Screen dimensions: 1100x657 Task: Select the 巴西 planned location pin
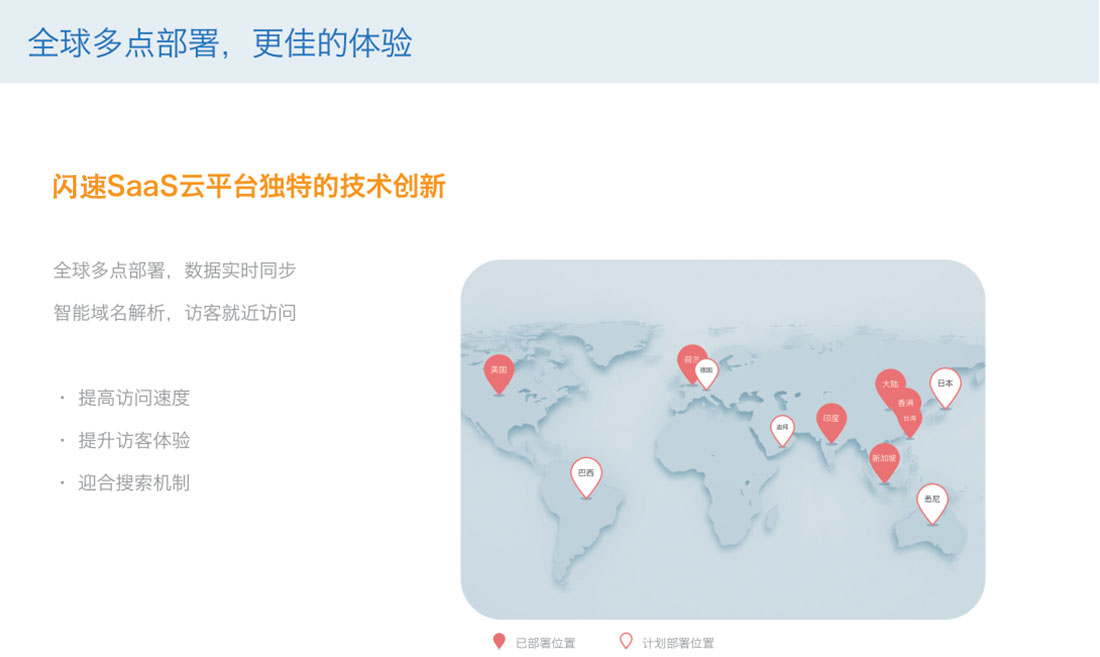click(x=586, y=474)
